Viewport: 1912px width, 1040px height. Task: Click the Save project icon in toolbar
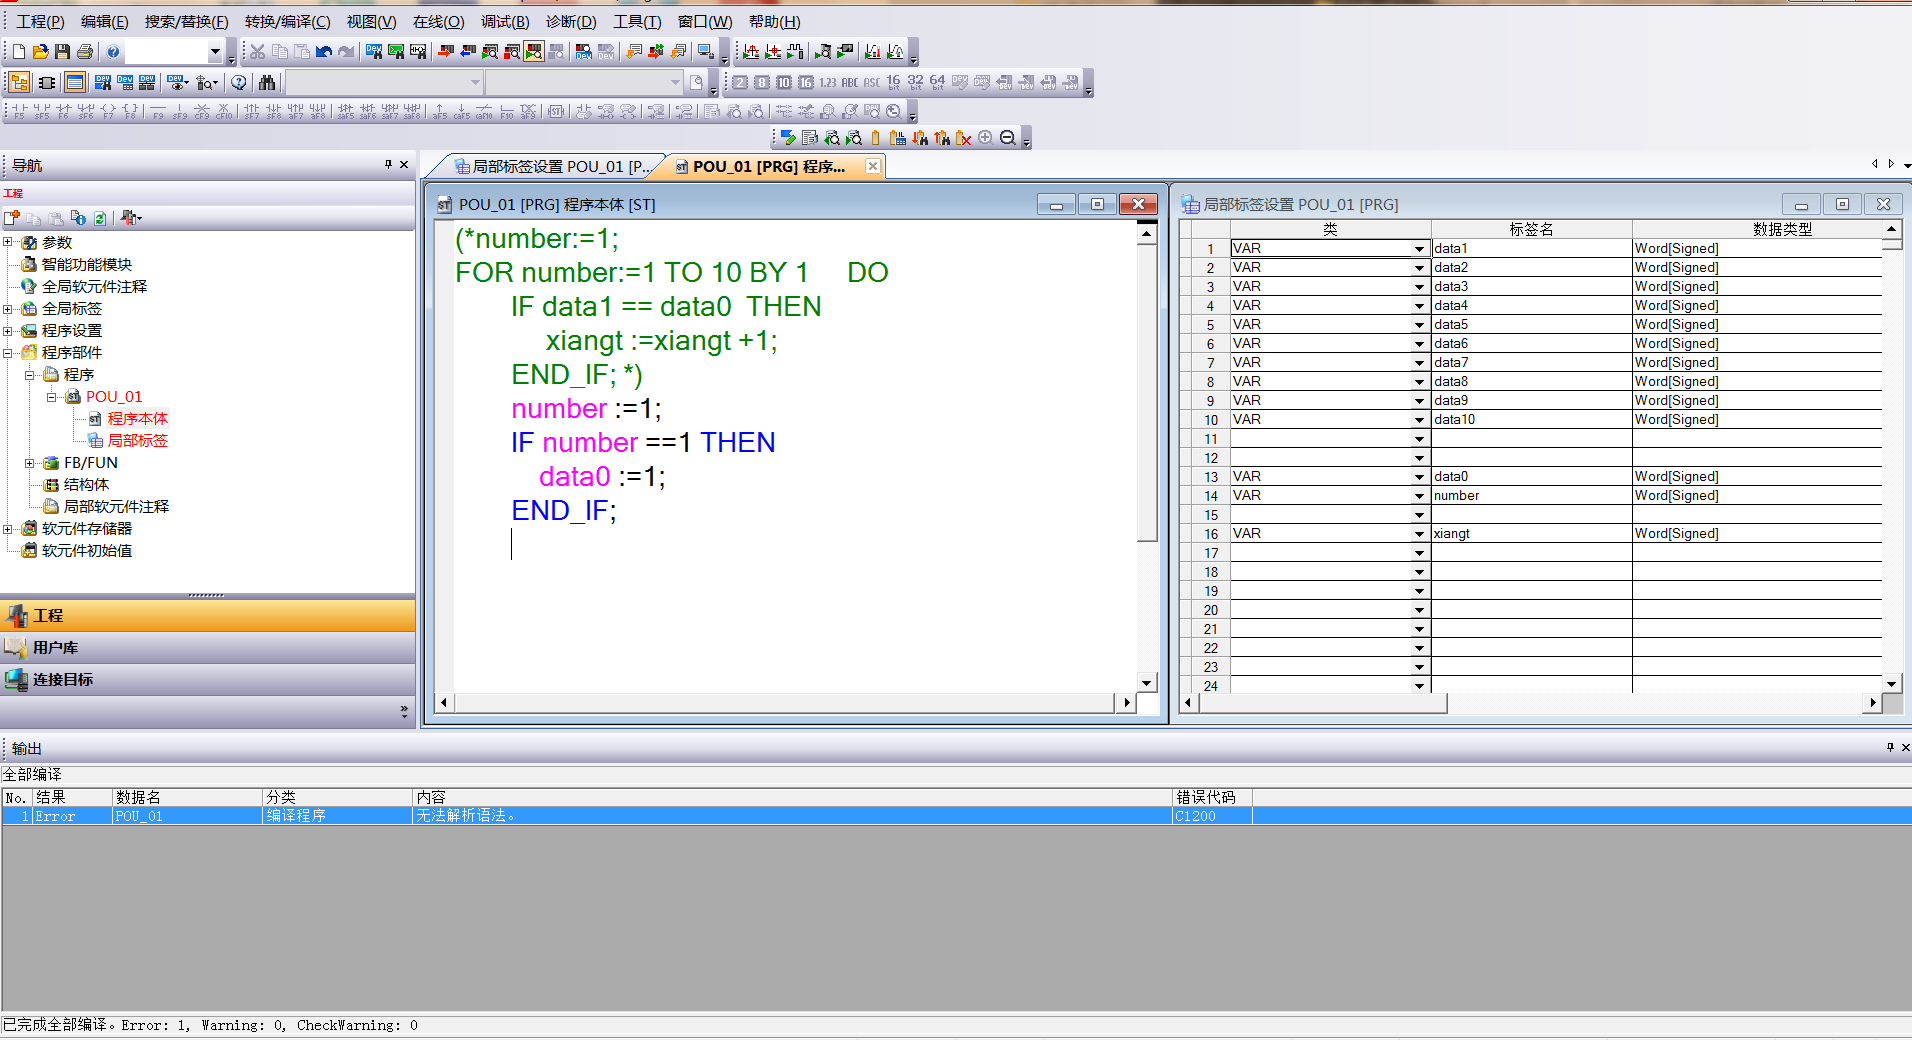tap(62, 52)
